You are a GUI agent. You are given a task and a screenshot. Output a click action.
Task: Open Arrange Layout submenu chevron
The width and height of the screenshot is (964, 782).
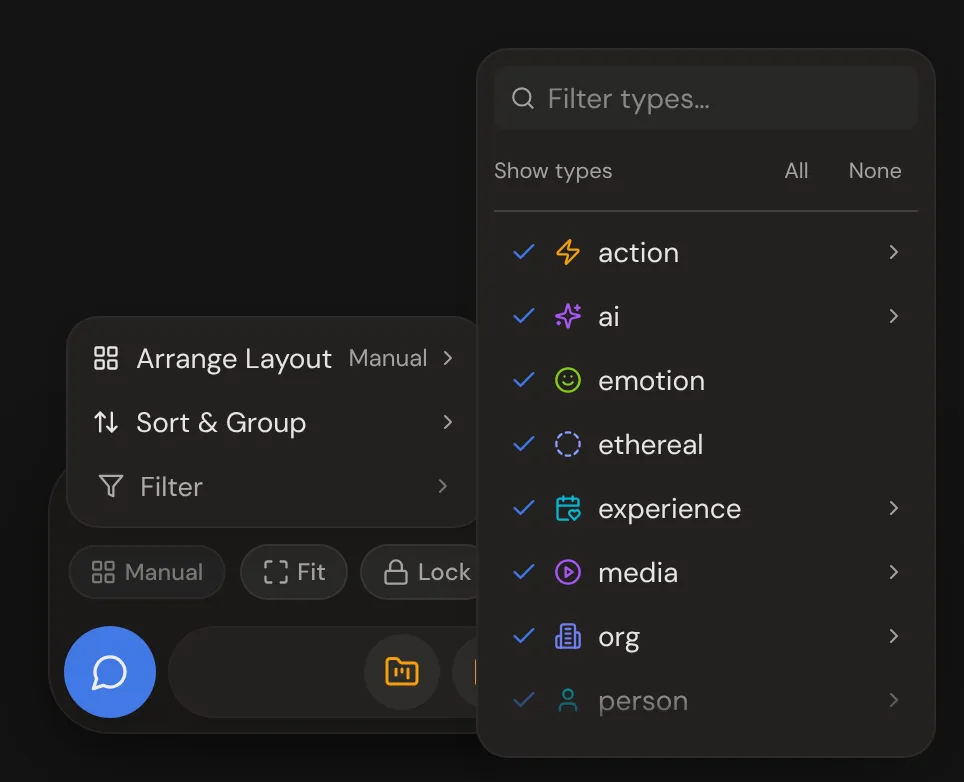click(x=448, y=358)
